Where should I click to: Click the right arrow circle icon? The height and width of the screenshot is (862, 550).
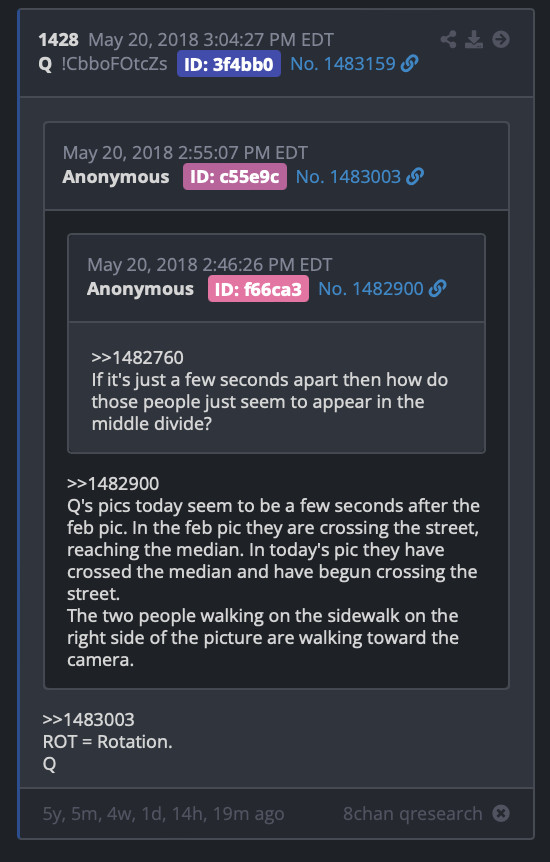[x=500, y=40]
